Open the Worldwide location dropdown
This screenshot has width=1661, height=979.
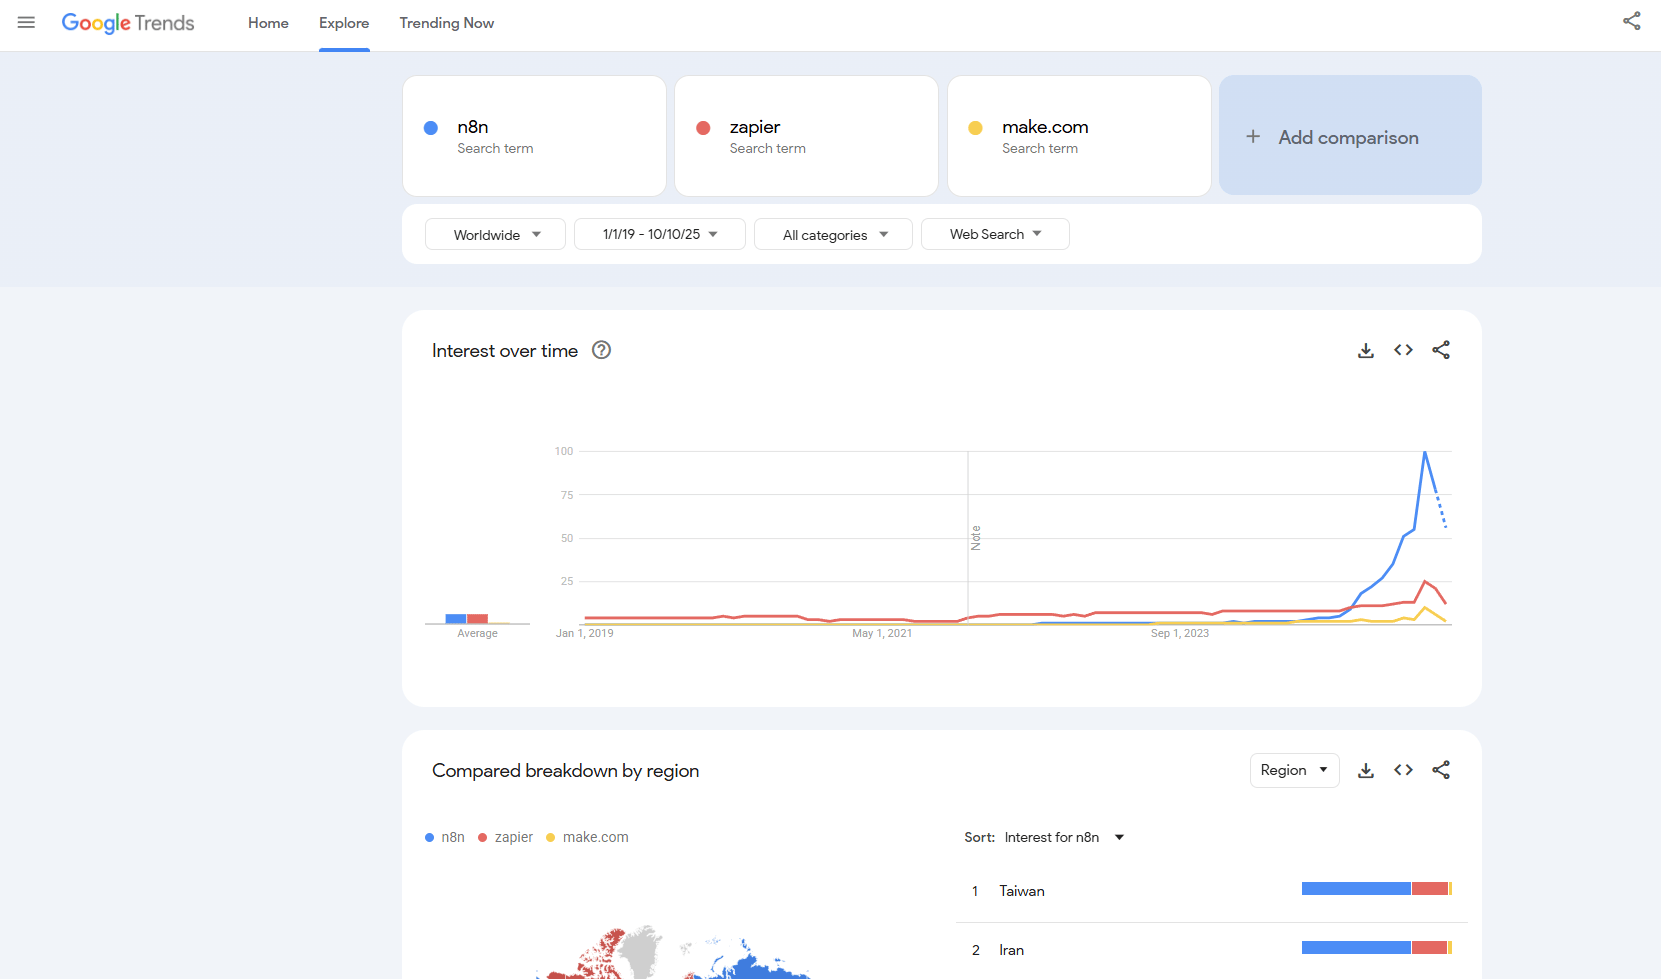pyautogui.click(x=496, y=235)
